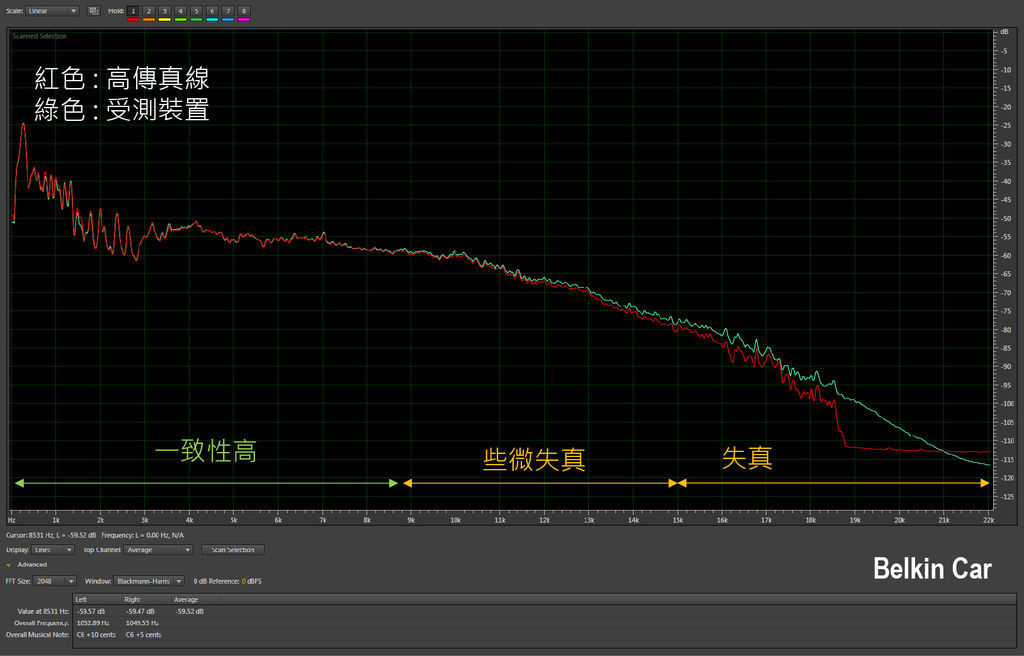Click the Overall Musical Note row label

click(37, 635)
